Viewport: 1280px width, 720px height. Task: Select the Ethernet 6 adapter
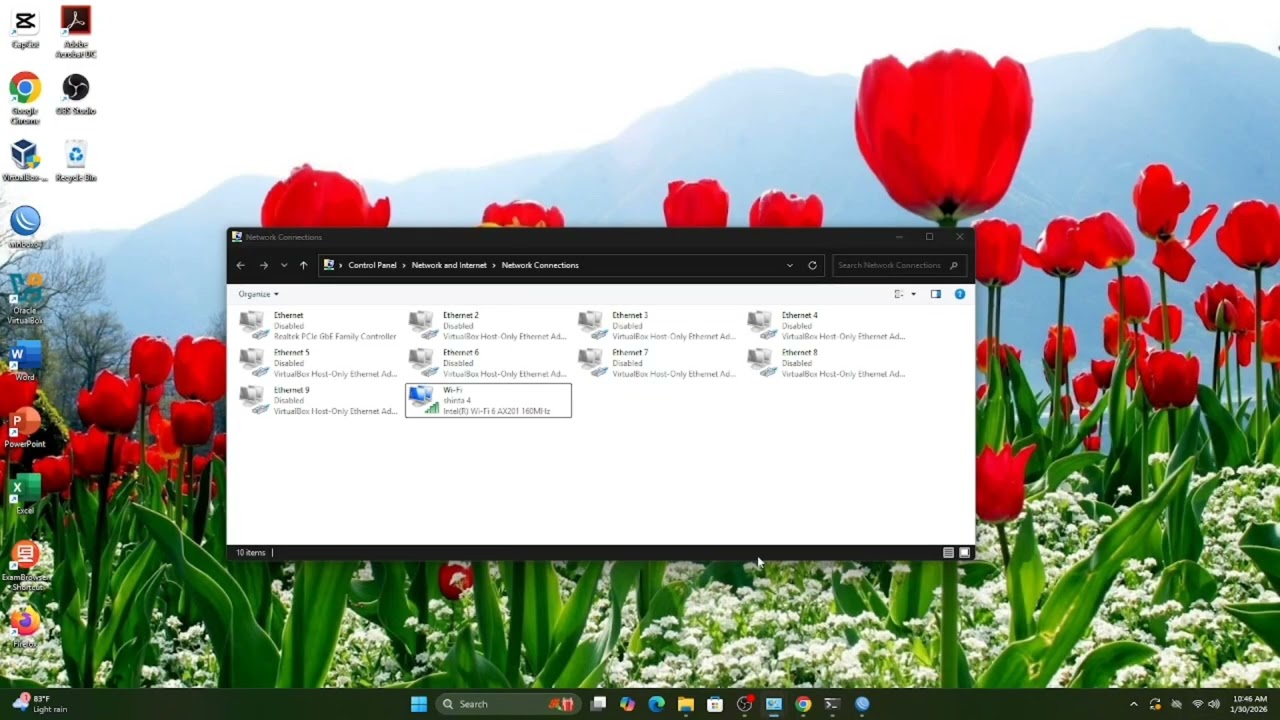click(488, 363)
